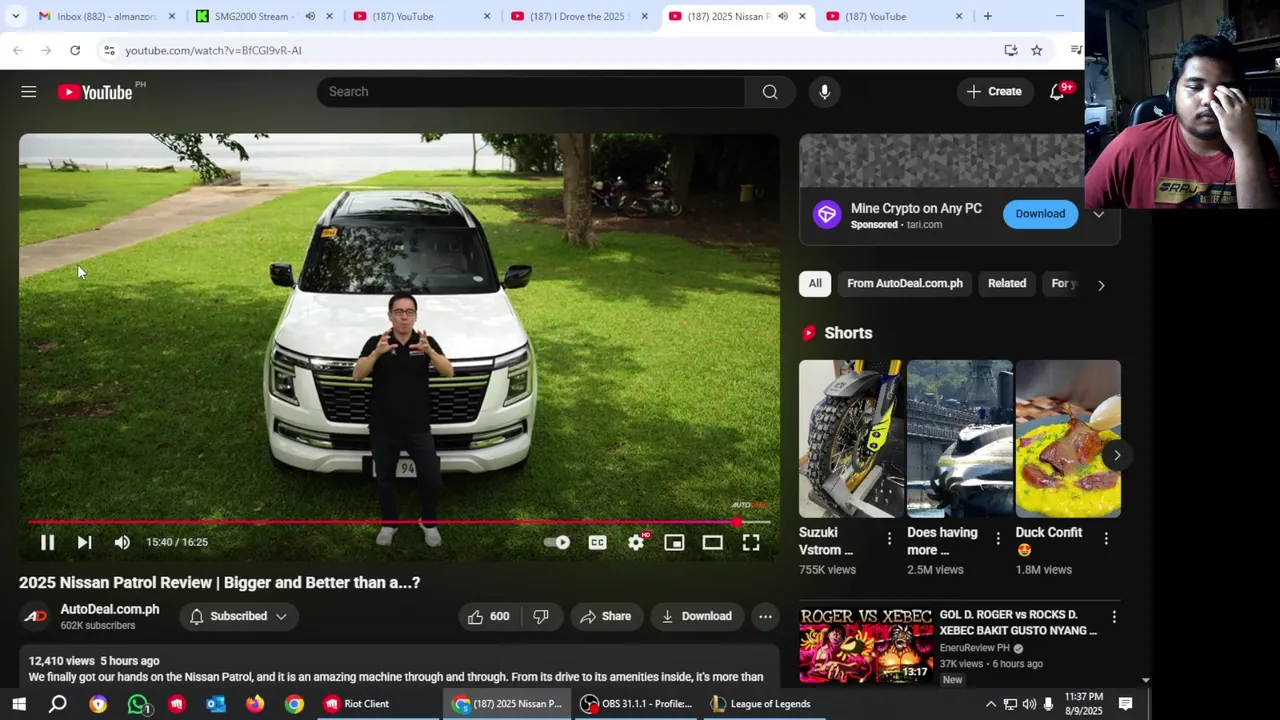Open Firefox from the taskbar
1280x720 pixels.
tap(255, 704)
